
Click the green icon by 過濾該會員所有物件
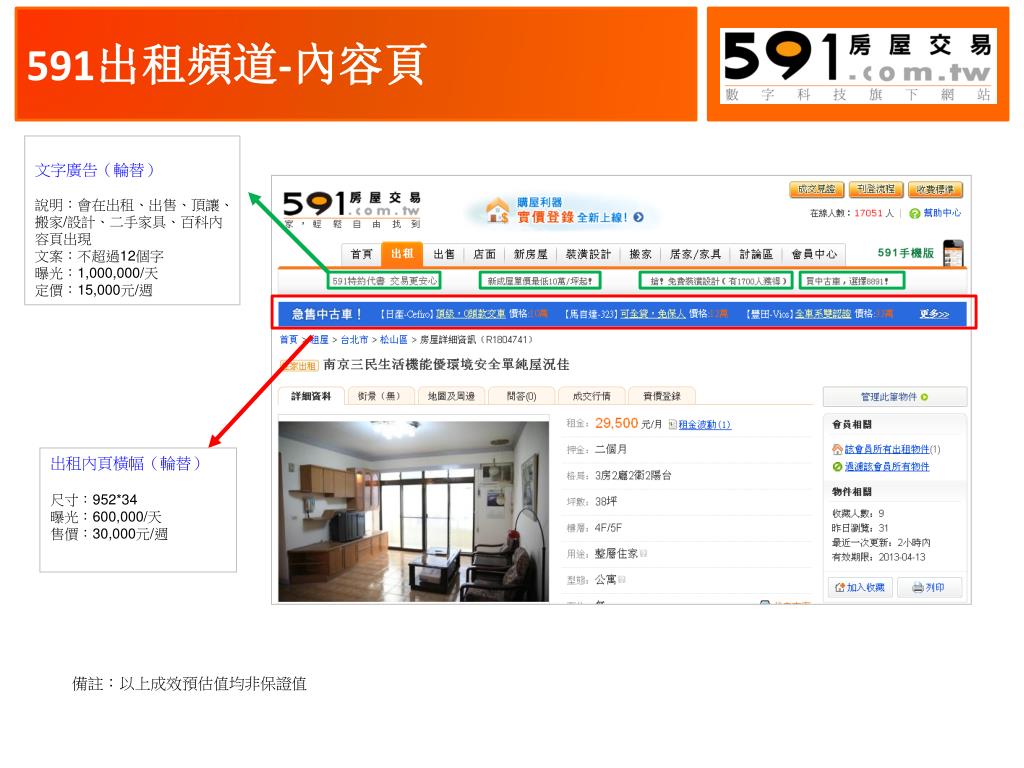click(x=837, y=466)
